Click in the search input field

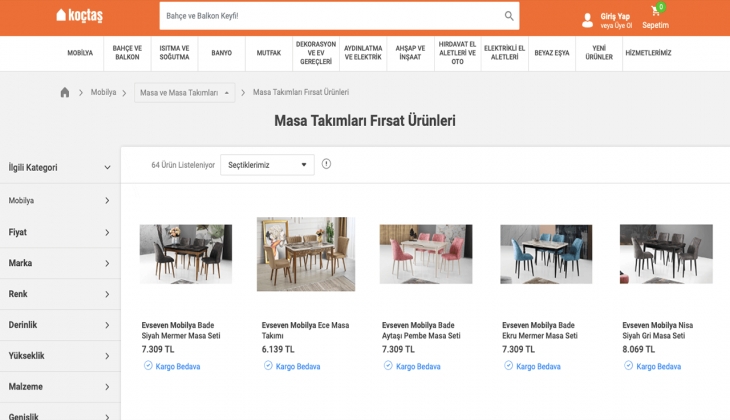pos(330,16)
